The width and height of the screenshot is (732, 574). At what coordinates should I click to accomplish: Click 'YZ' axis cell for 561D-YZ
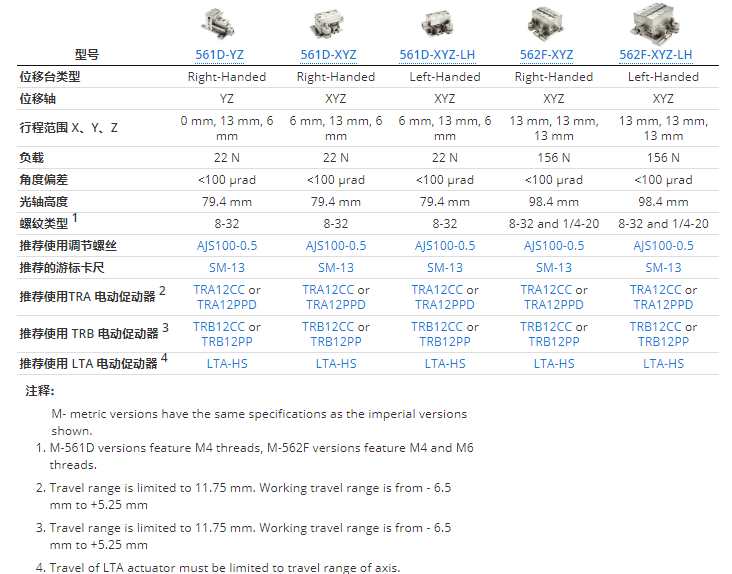[227, 99]
